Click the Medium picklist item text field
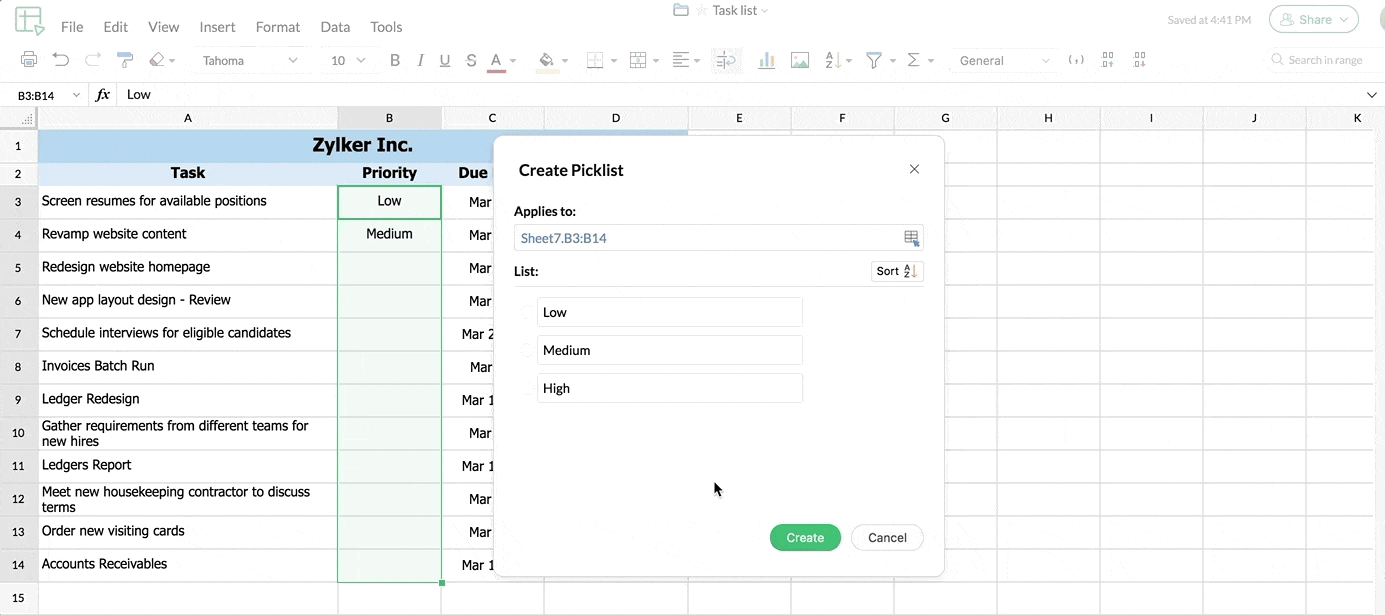This screenshot has height=615, width=1385. coord(669,350)
